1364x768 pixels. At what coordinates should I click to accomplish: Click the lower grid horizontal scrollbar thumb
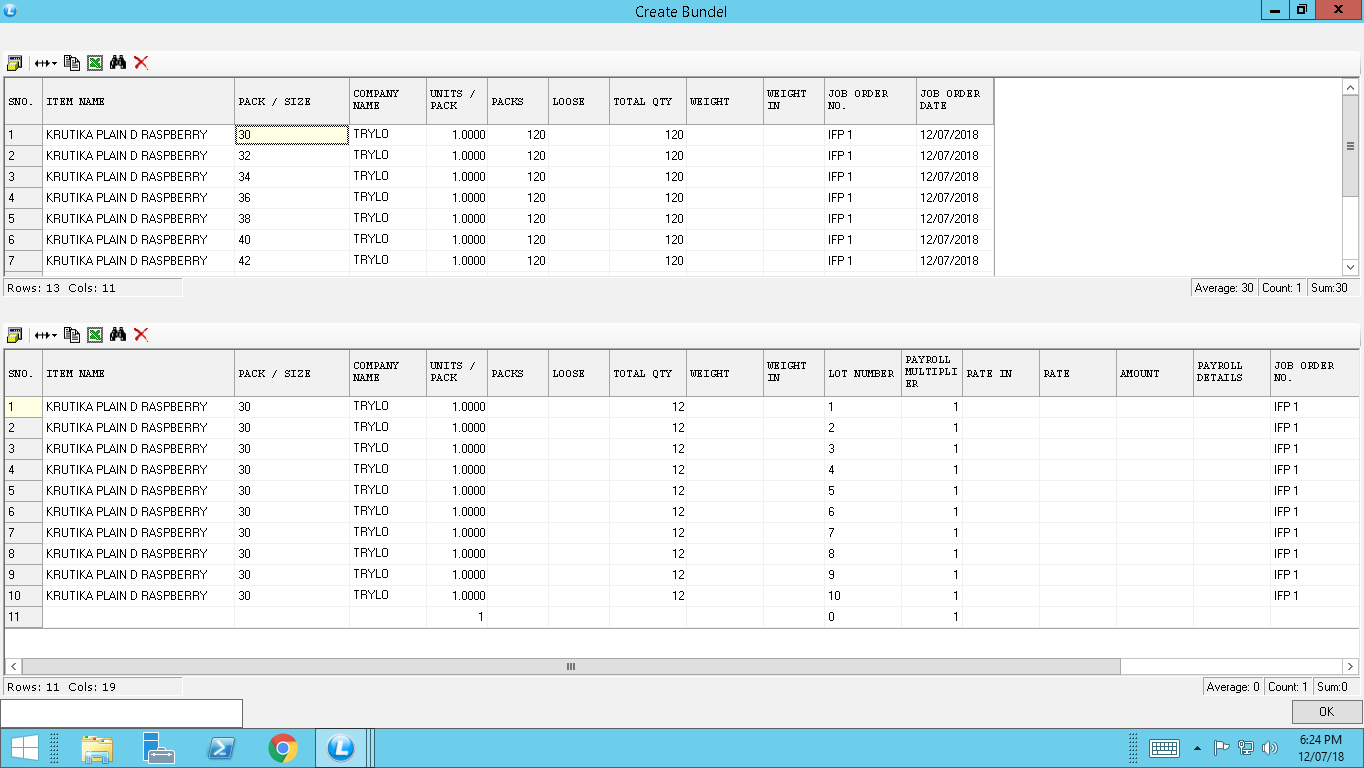point(571,666)
